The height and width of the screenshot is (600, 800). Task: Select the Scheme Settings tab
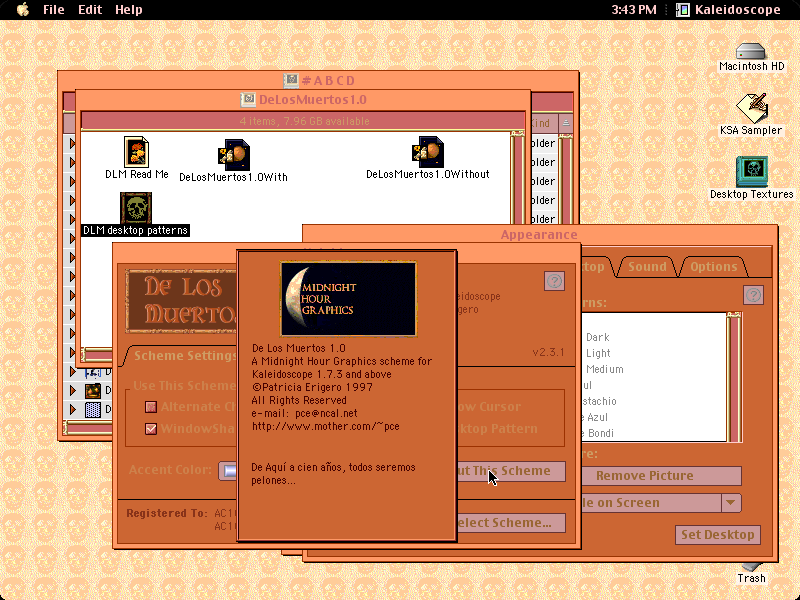tap(184, 356)
